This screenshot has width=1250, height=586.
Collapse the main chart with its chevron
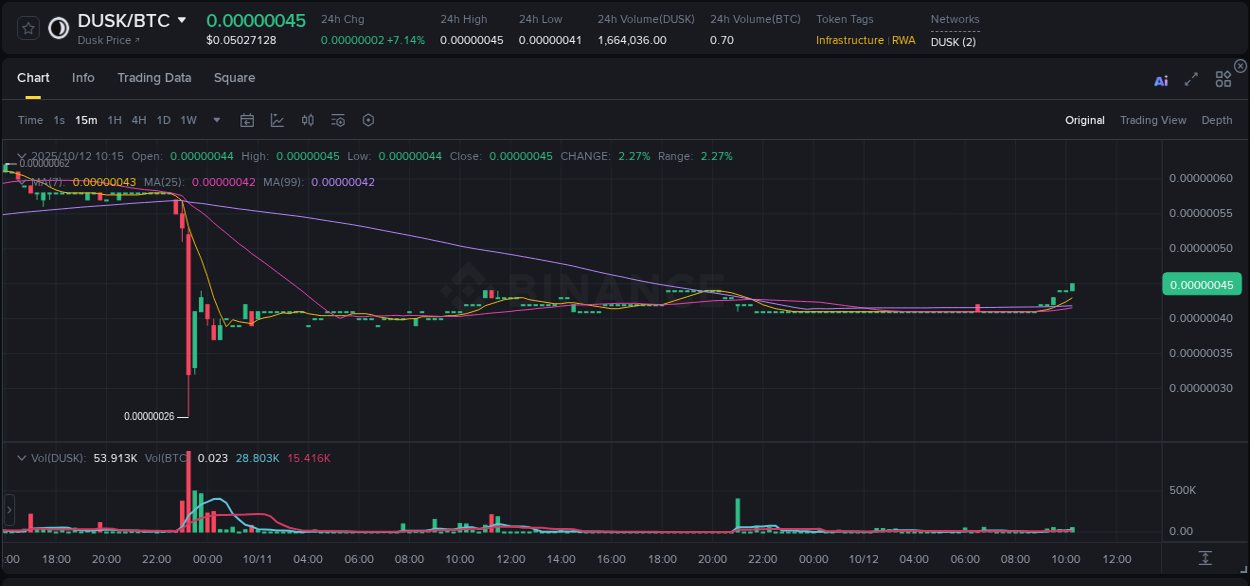click(x=20, y=157)
